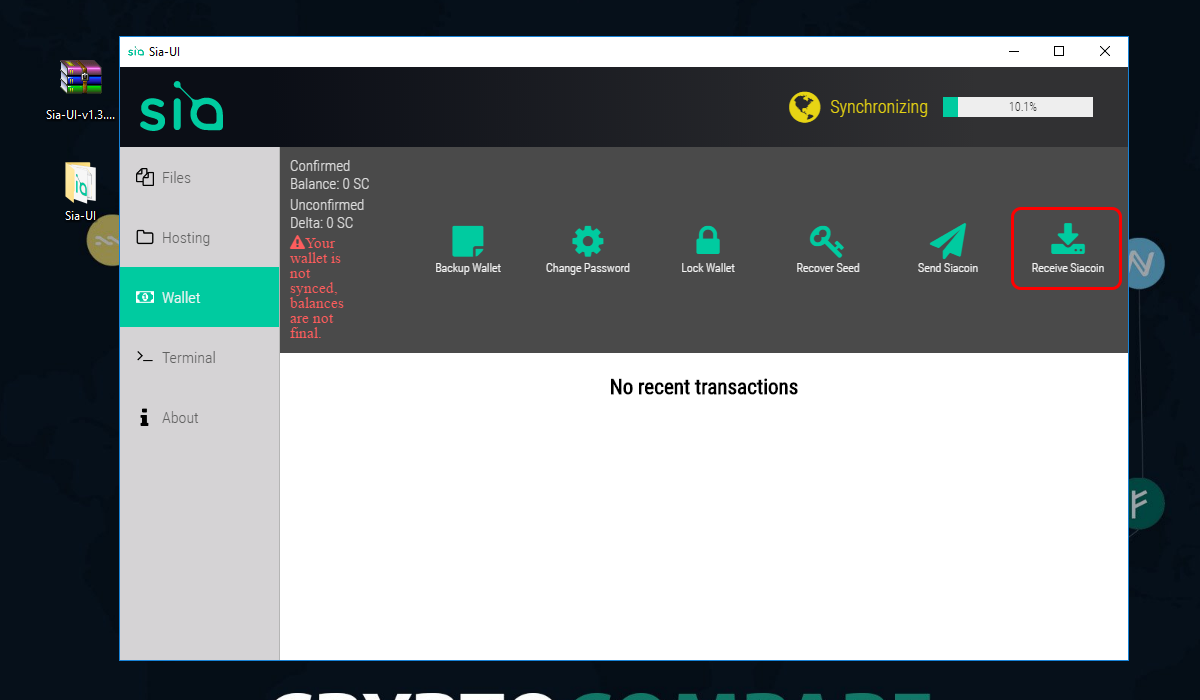Click the wallet not synced warning
Image resolution: width=1200 pixels, height=700 pixels.
click(x=317, y=288)
